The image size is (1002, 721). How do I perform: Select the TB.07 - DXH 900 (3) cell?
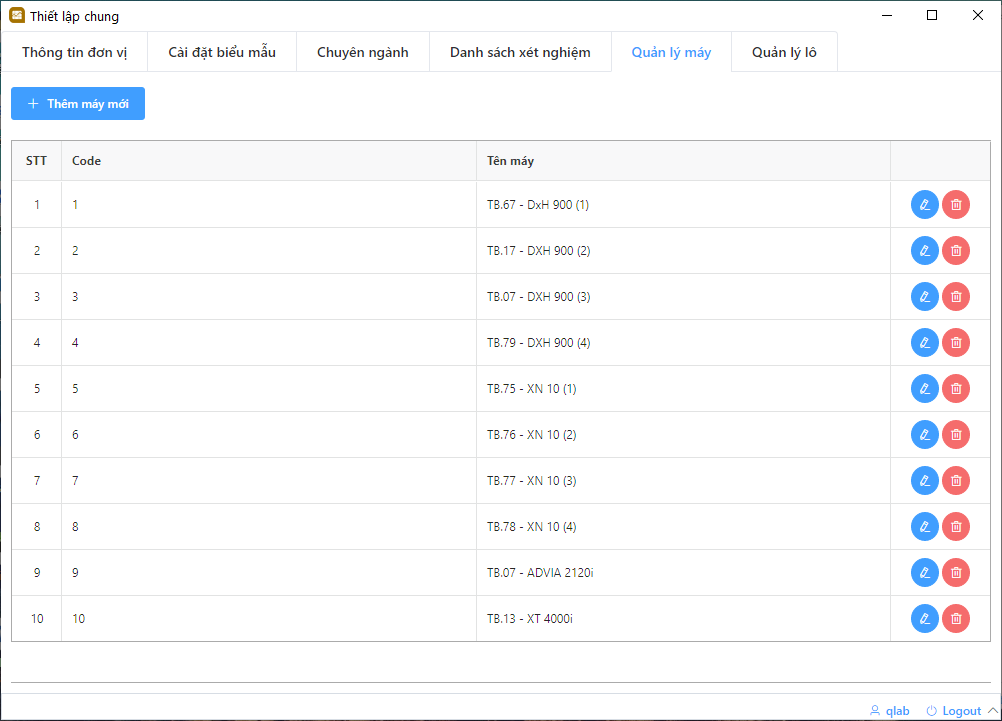pyautogui.click(x=683, y=297)
